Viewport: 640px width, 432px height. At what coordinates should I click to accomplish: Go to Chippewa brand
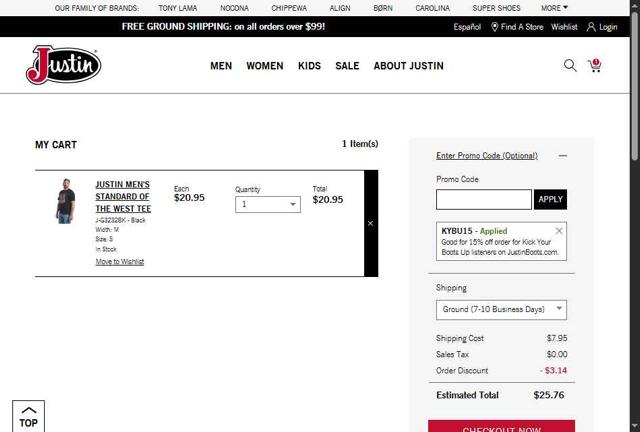coord(289,8)
